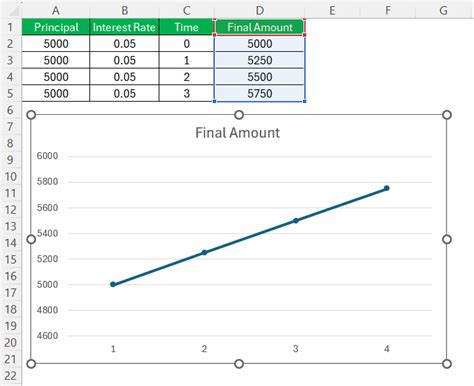The height and width of the screenshot is (386, 474).
Task: Click Final Amount cell D2 showing 5000
Action: click(260, 44)
